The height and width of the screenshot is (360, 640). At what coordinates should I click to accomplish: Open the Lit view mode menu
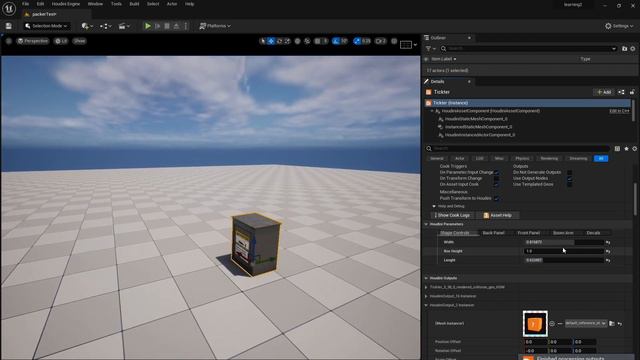pyautogui.click(x=61, y=41)
